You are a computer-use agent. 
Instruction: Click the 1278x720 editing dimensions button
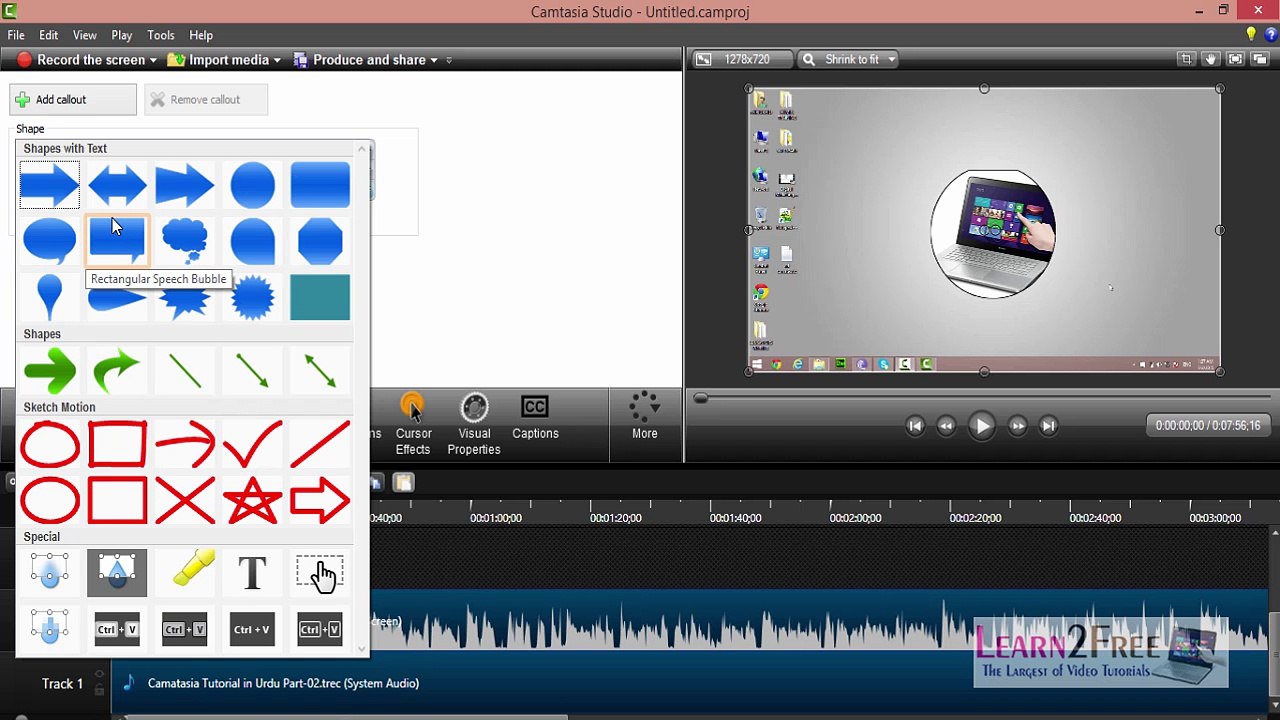(741, 59)
